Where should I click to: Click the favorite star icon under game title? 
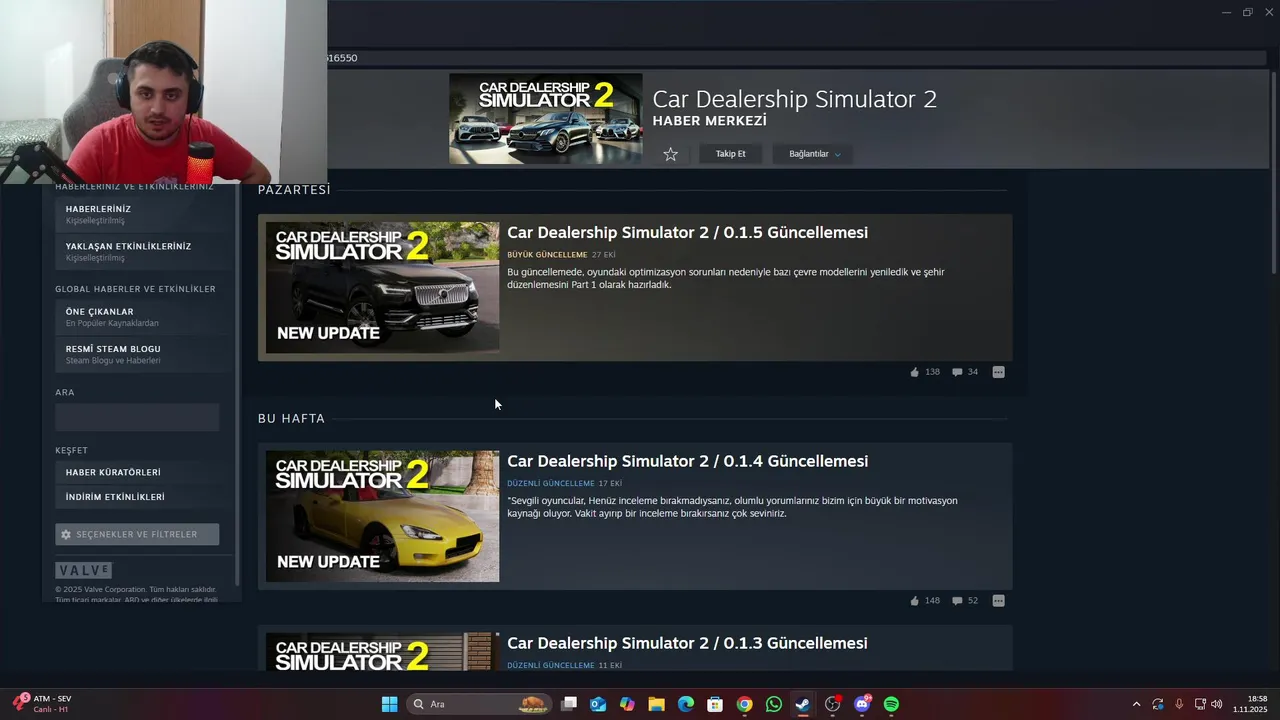point(671,154)
